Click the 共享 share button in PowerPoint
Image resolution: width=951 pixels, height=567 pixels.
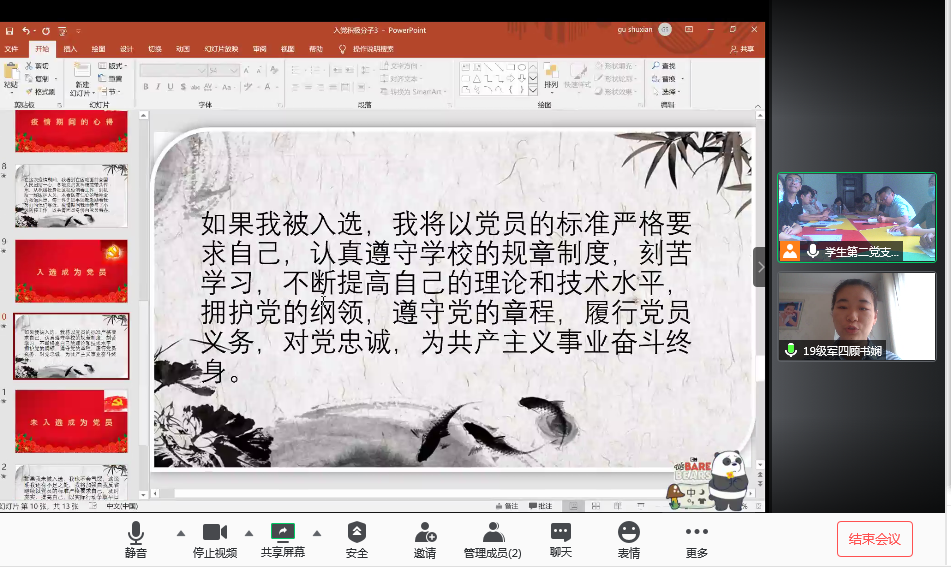tap(742, 48)
